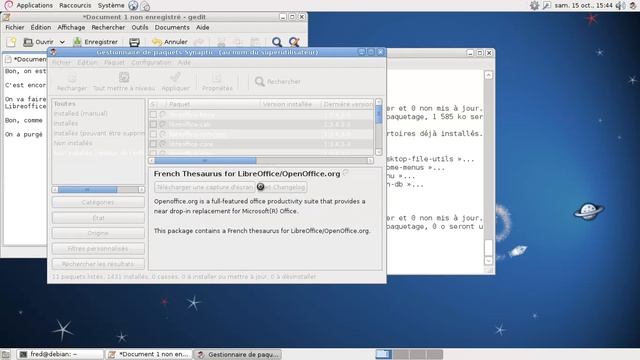Image resolution: width=640 pixels, height=360 pixels.
Task: Open the volume speaker control in tray
Action: [x=620, y=5]
